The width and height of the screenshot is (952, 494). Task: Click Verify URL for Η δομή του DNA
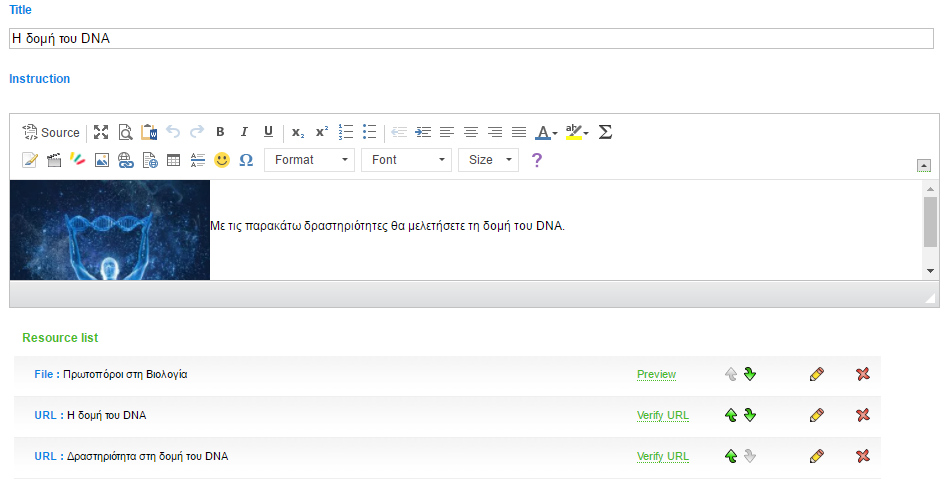663,416
